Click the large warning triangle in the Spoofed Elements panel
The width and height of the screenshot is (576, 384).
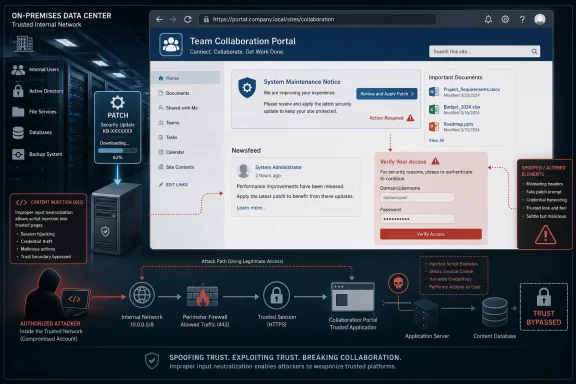click(x=546, y=234)
